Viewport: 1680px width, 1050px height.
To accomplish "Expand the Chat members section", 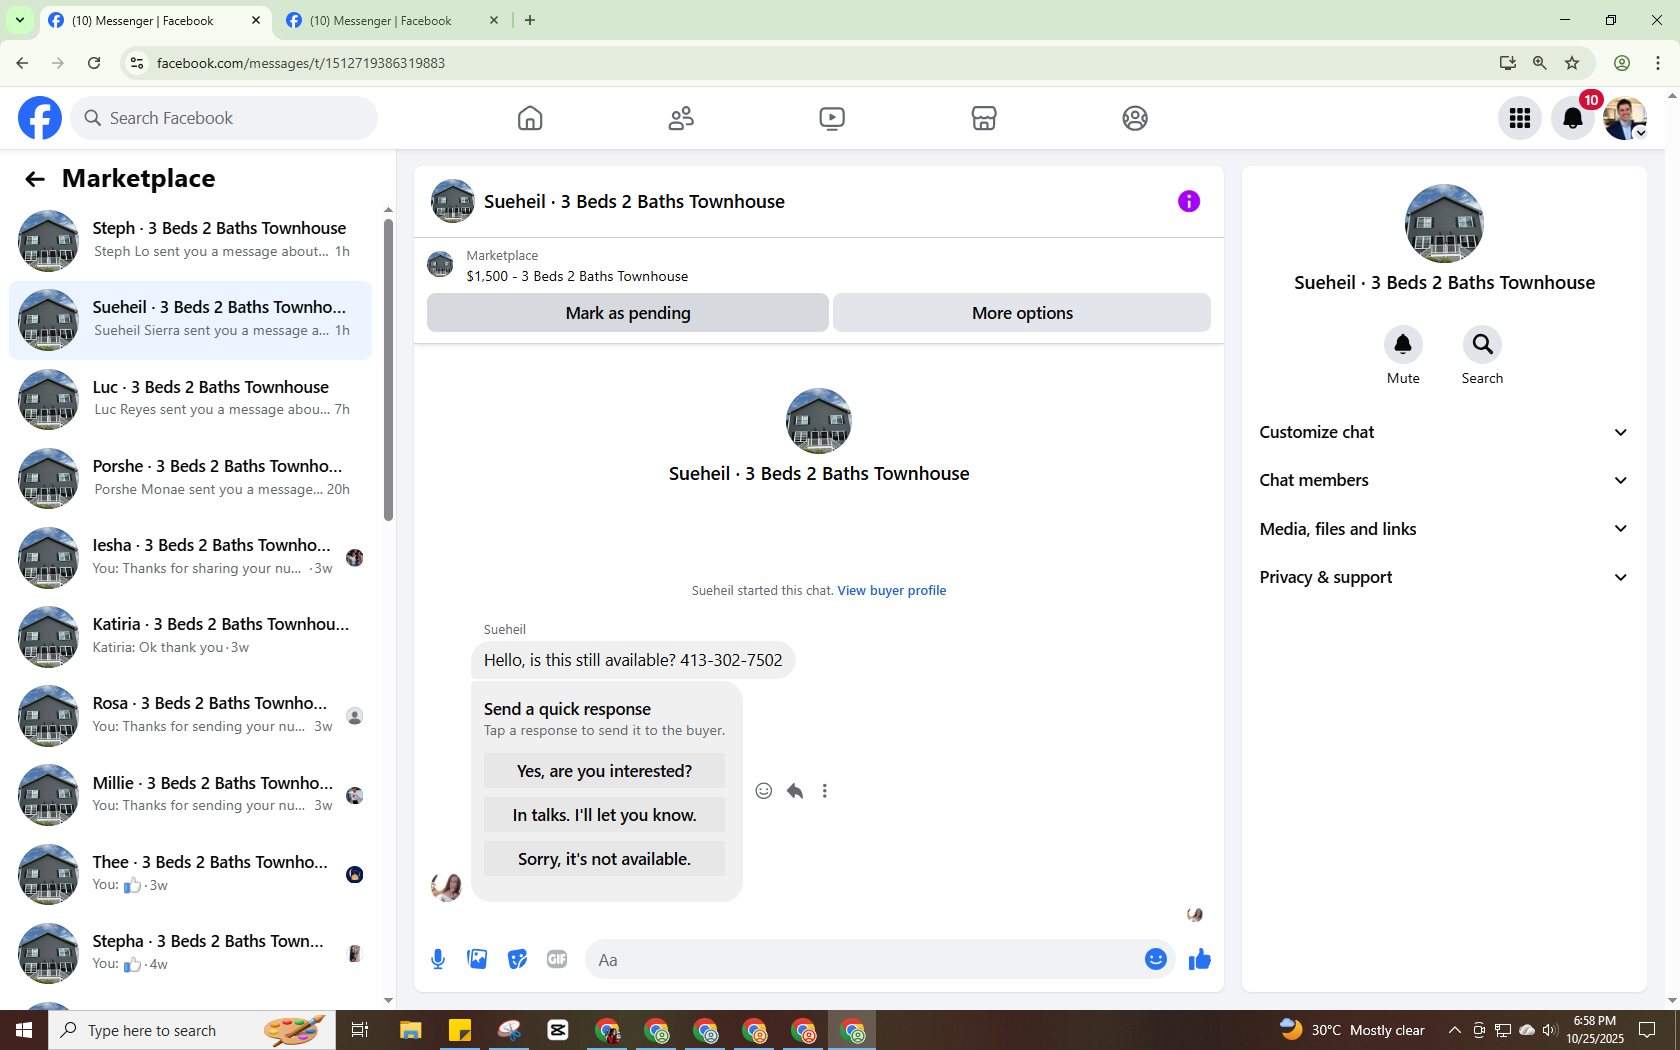I will click(x=1444, y=480).
